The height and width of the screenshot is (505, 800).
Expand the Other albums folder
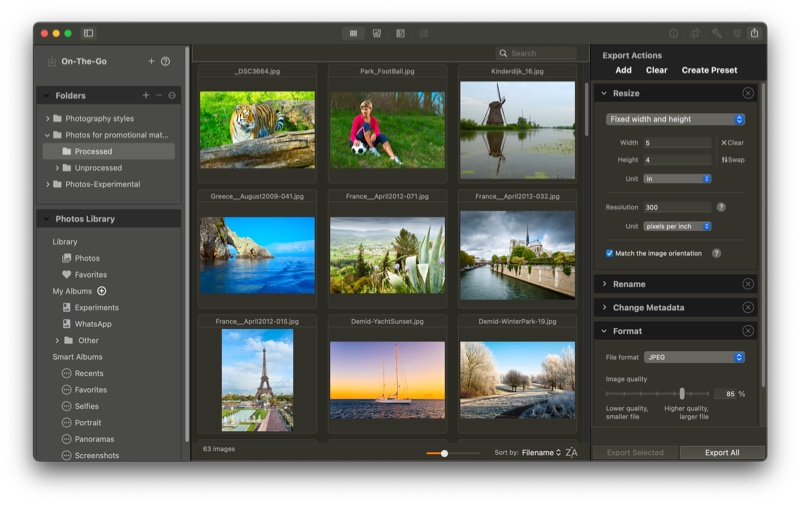coord(57,340)
